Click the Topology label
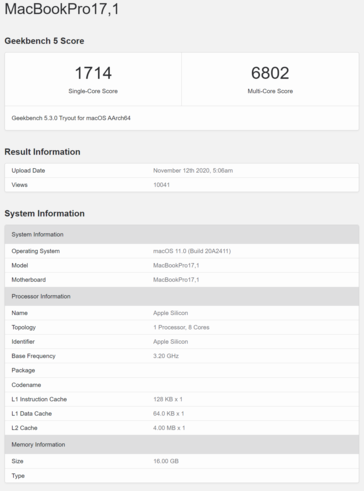This screenshot has height=491, width=364. [x=24, y=327]
